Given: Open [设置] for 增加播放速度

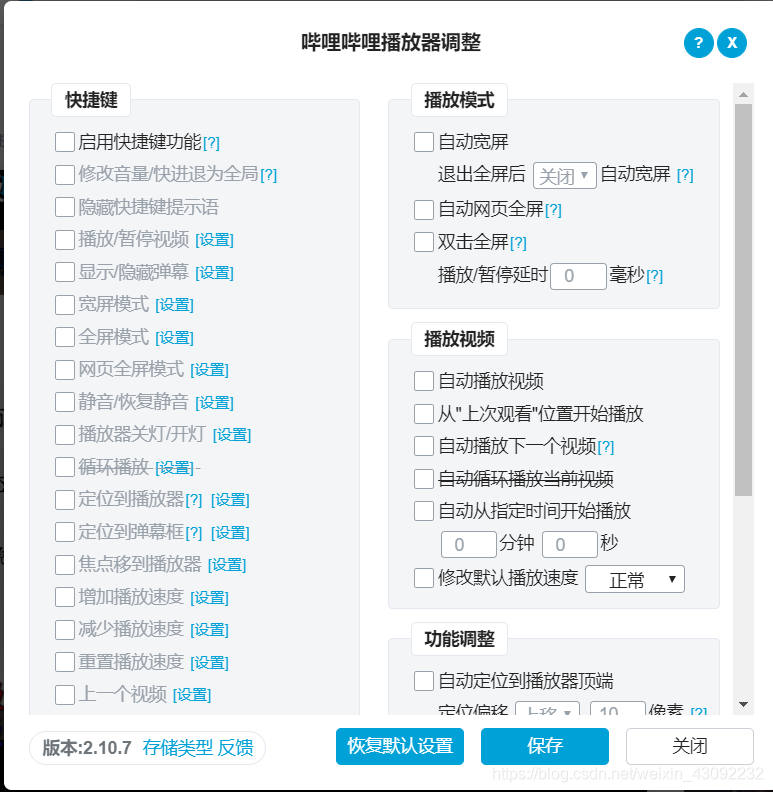Looking at the screenshot, I should coord(209,598).
